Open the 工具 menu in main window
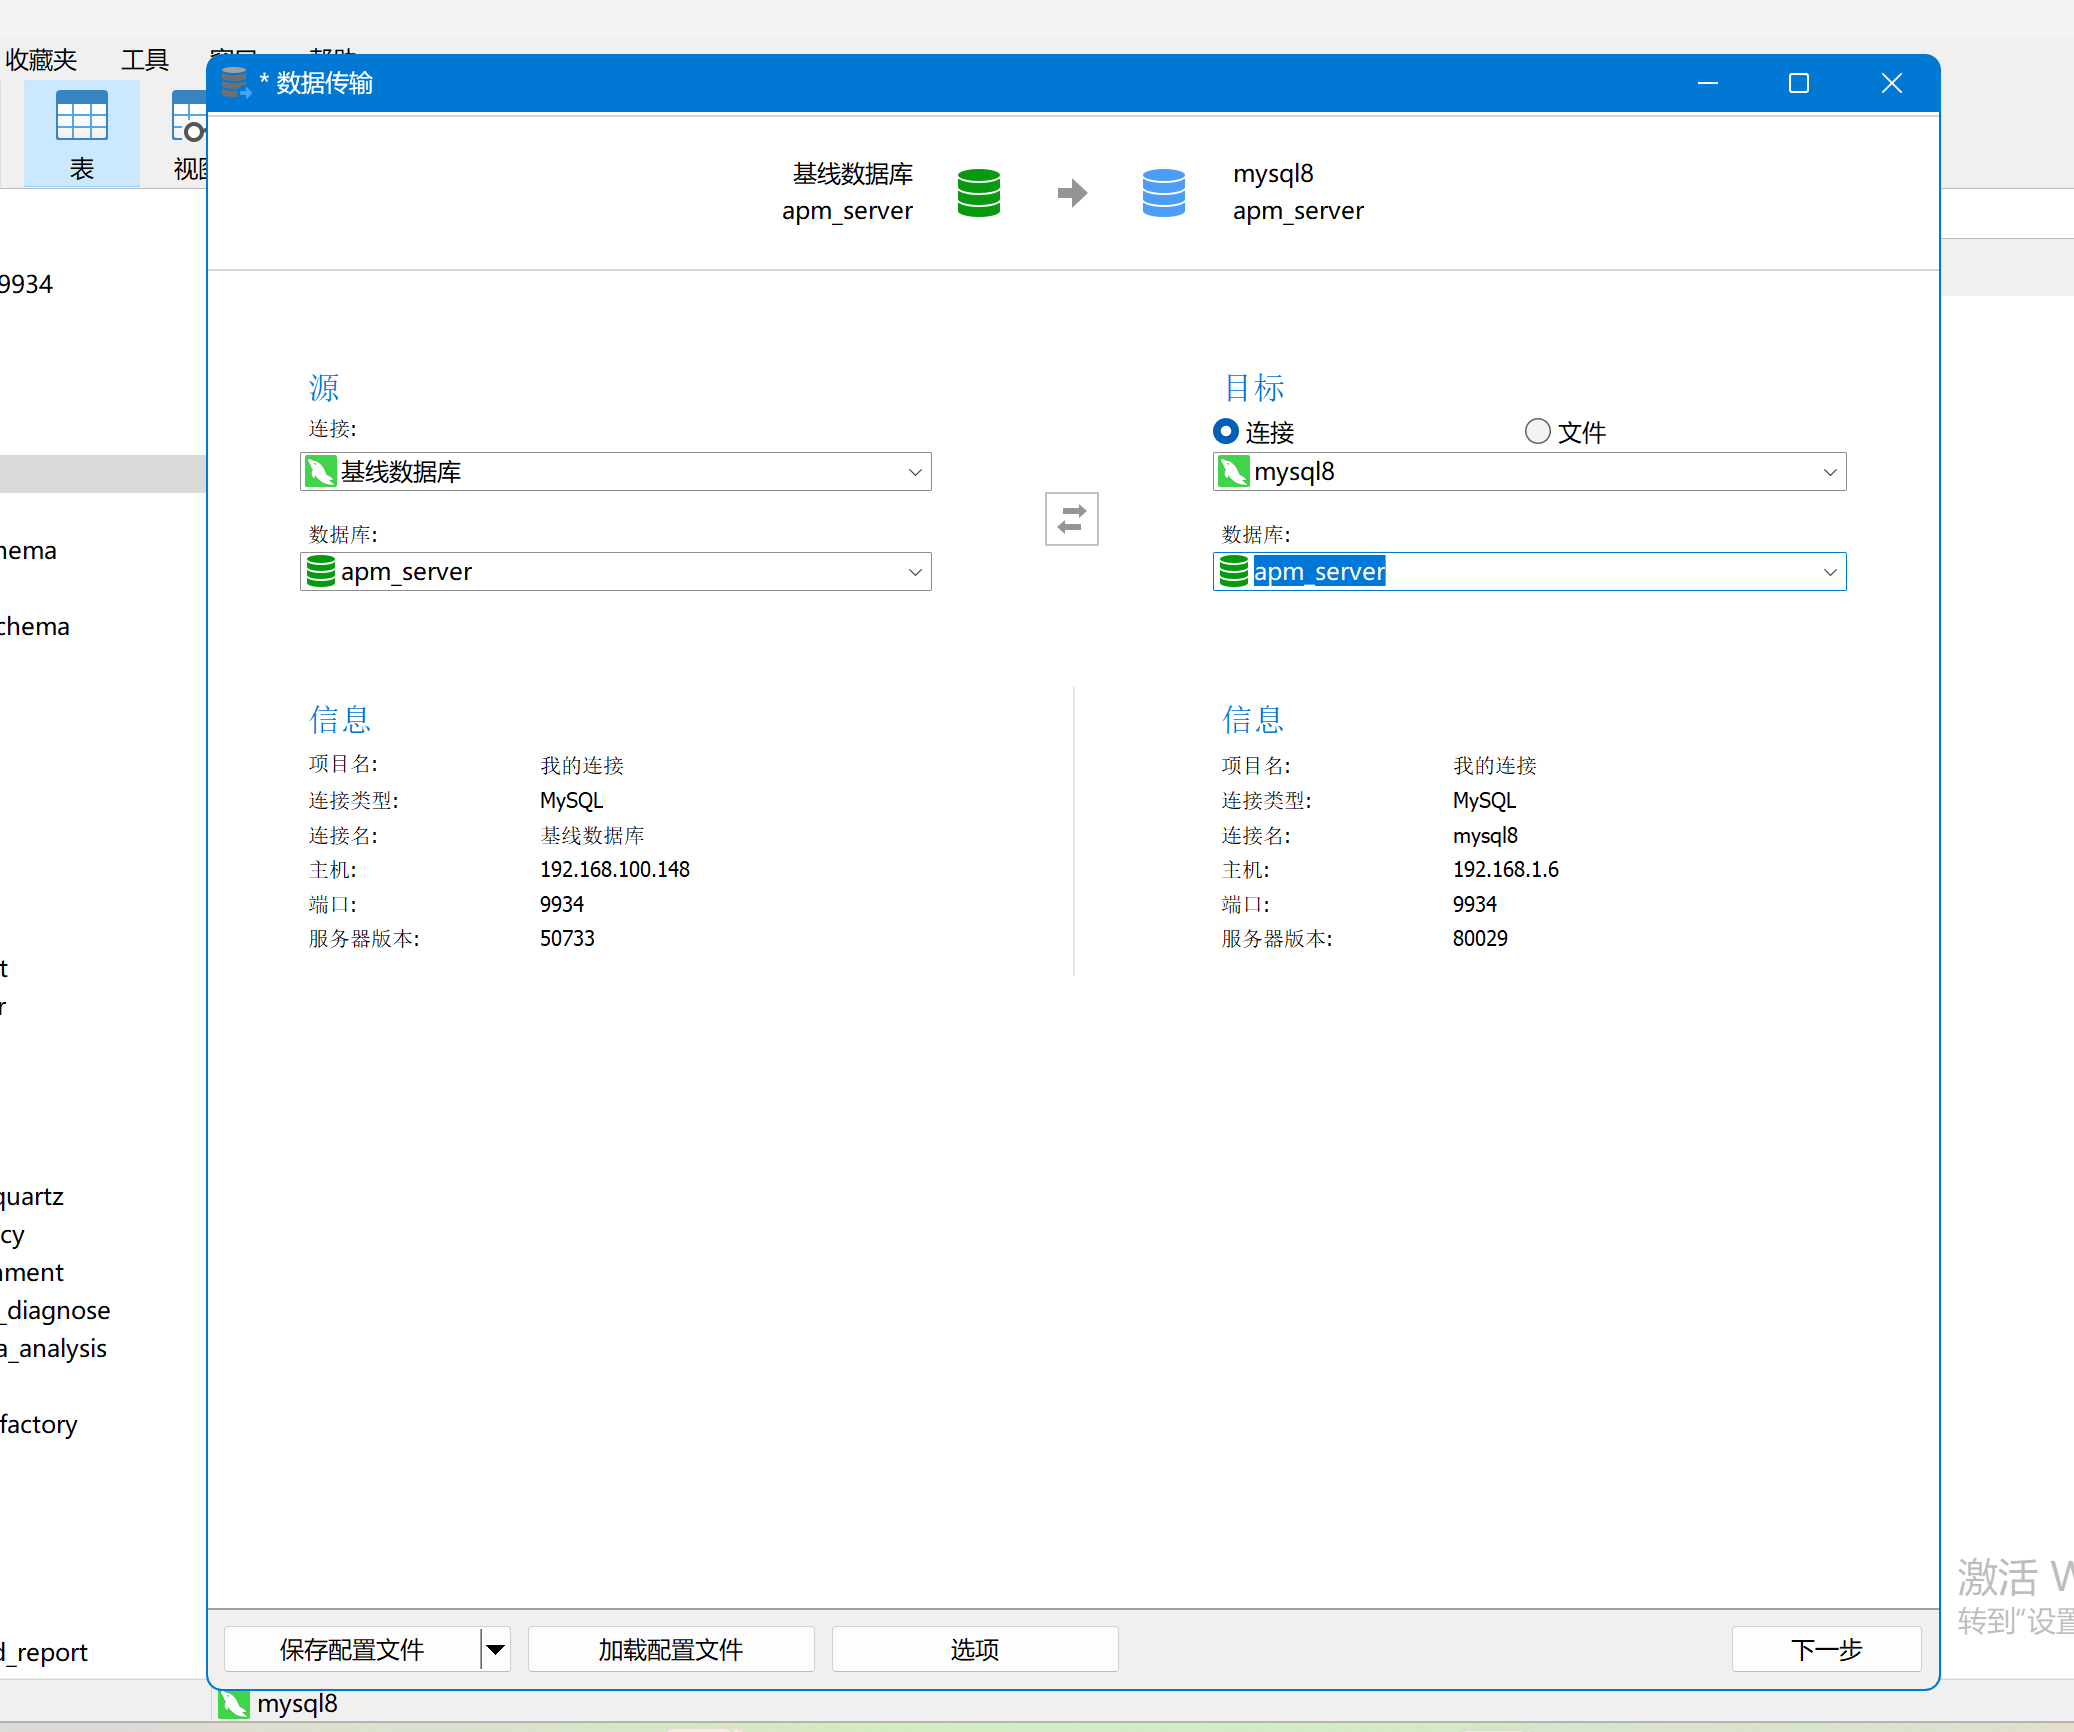This screenshot has width=2074, height=1732. click(x=145, y=60)
